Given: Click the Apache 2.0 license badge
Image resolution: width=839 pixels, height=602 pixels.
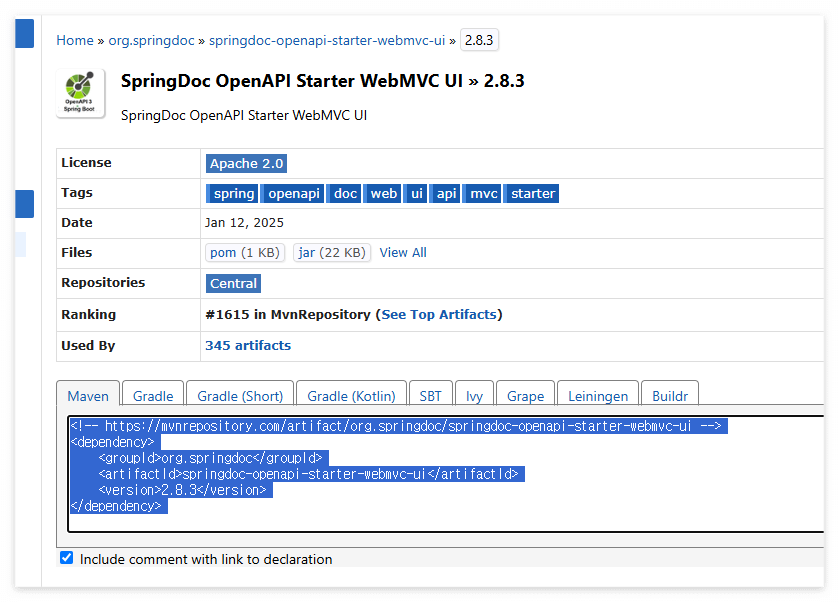Looking at the screenshot, I should tap(246, 163).
